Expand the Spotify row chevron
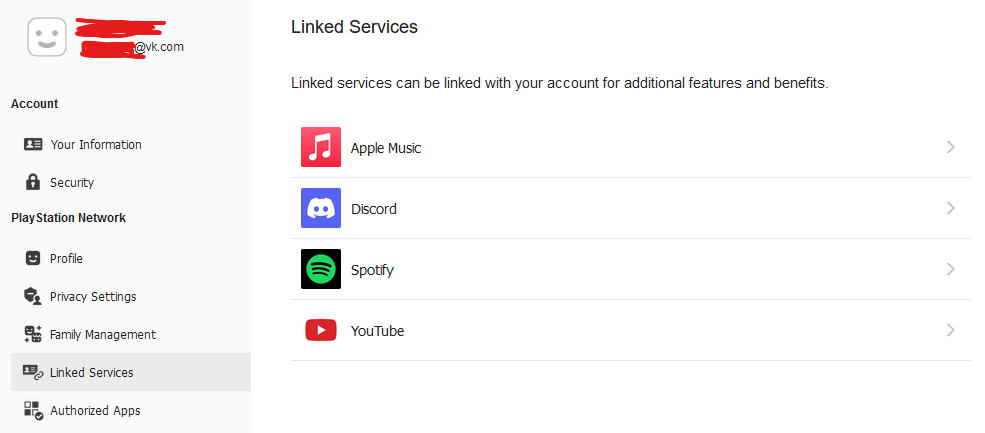This screenshot has height=433, width=985. (950, 269)
